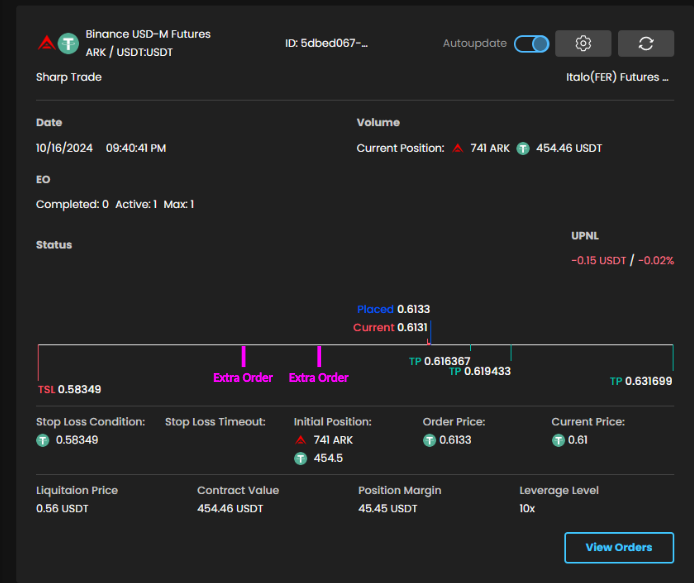Click Tether icon beside Current Price 0.61
694x583 pixels.
click(558, 440)
